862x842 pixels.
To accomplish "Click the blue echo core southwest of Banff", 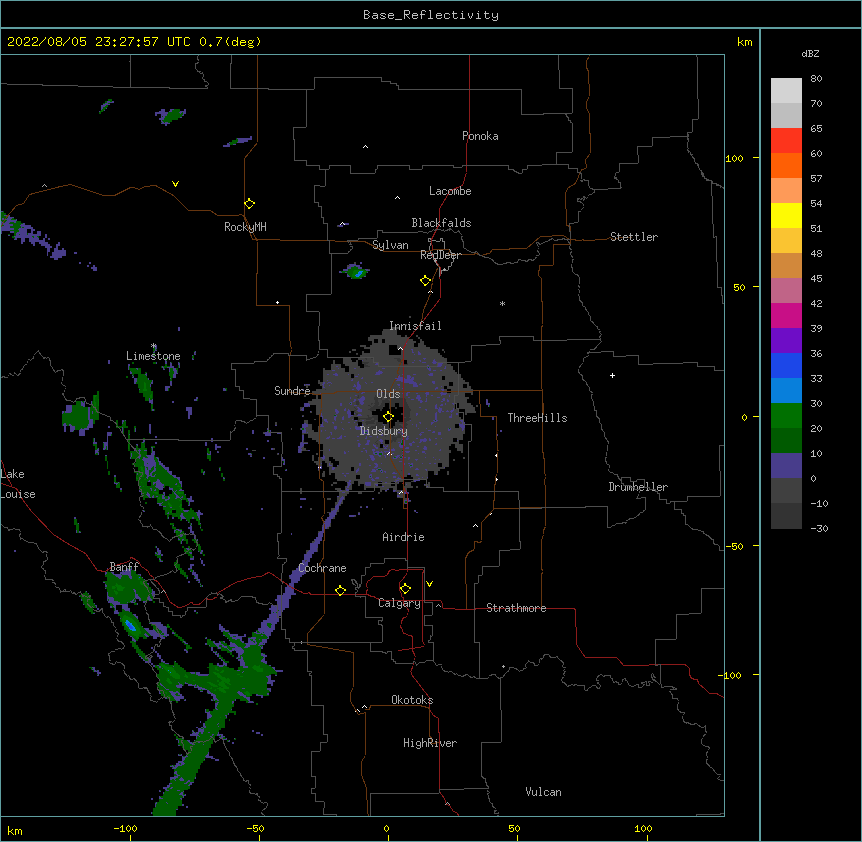I will 130,625.
